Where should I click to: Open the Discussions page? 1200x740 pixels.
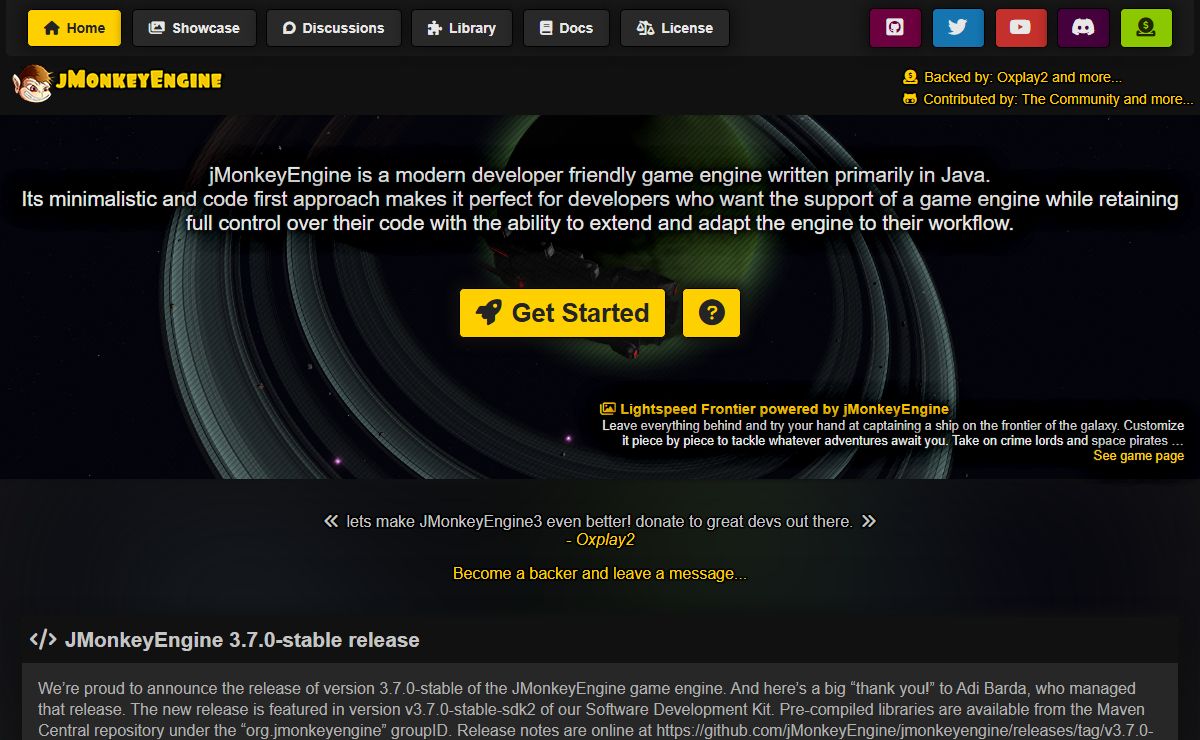(334, 28)
